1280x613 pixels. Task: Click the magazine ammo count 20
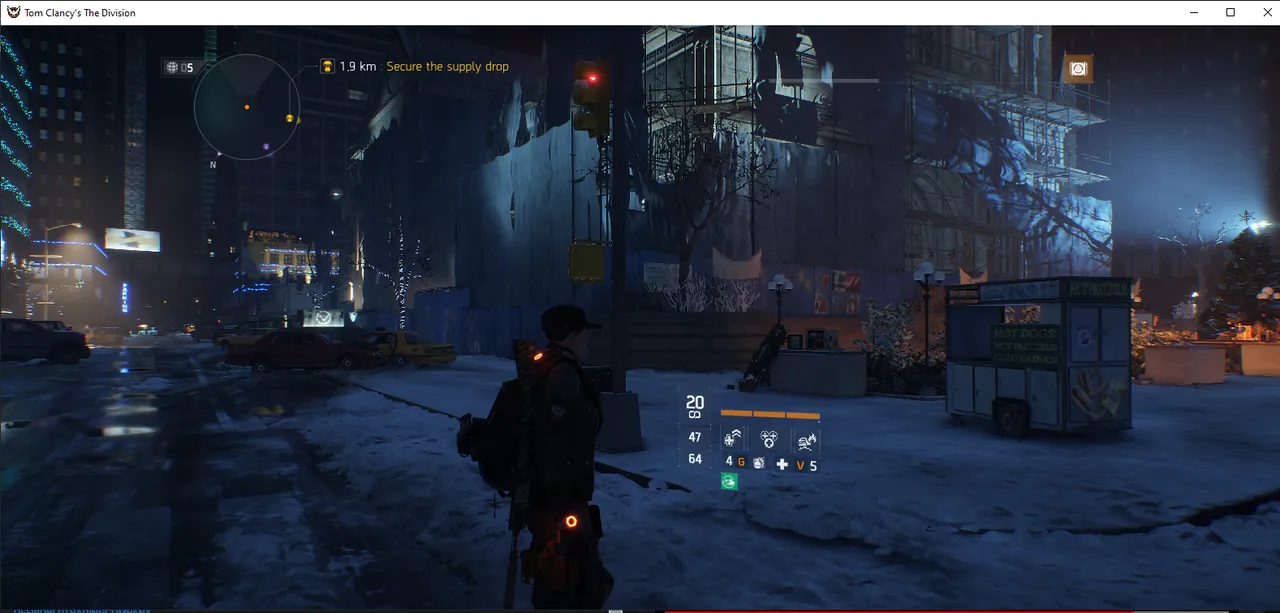695,402
